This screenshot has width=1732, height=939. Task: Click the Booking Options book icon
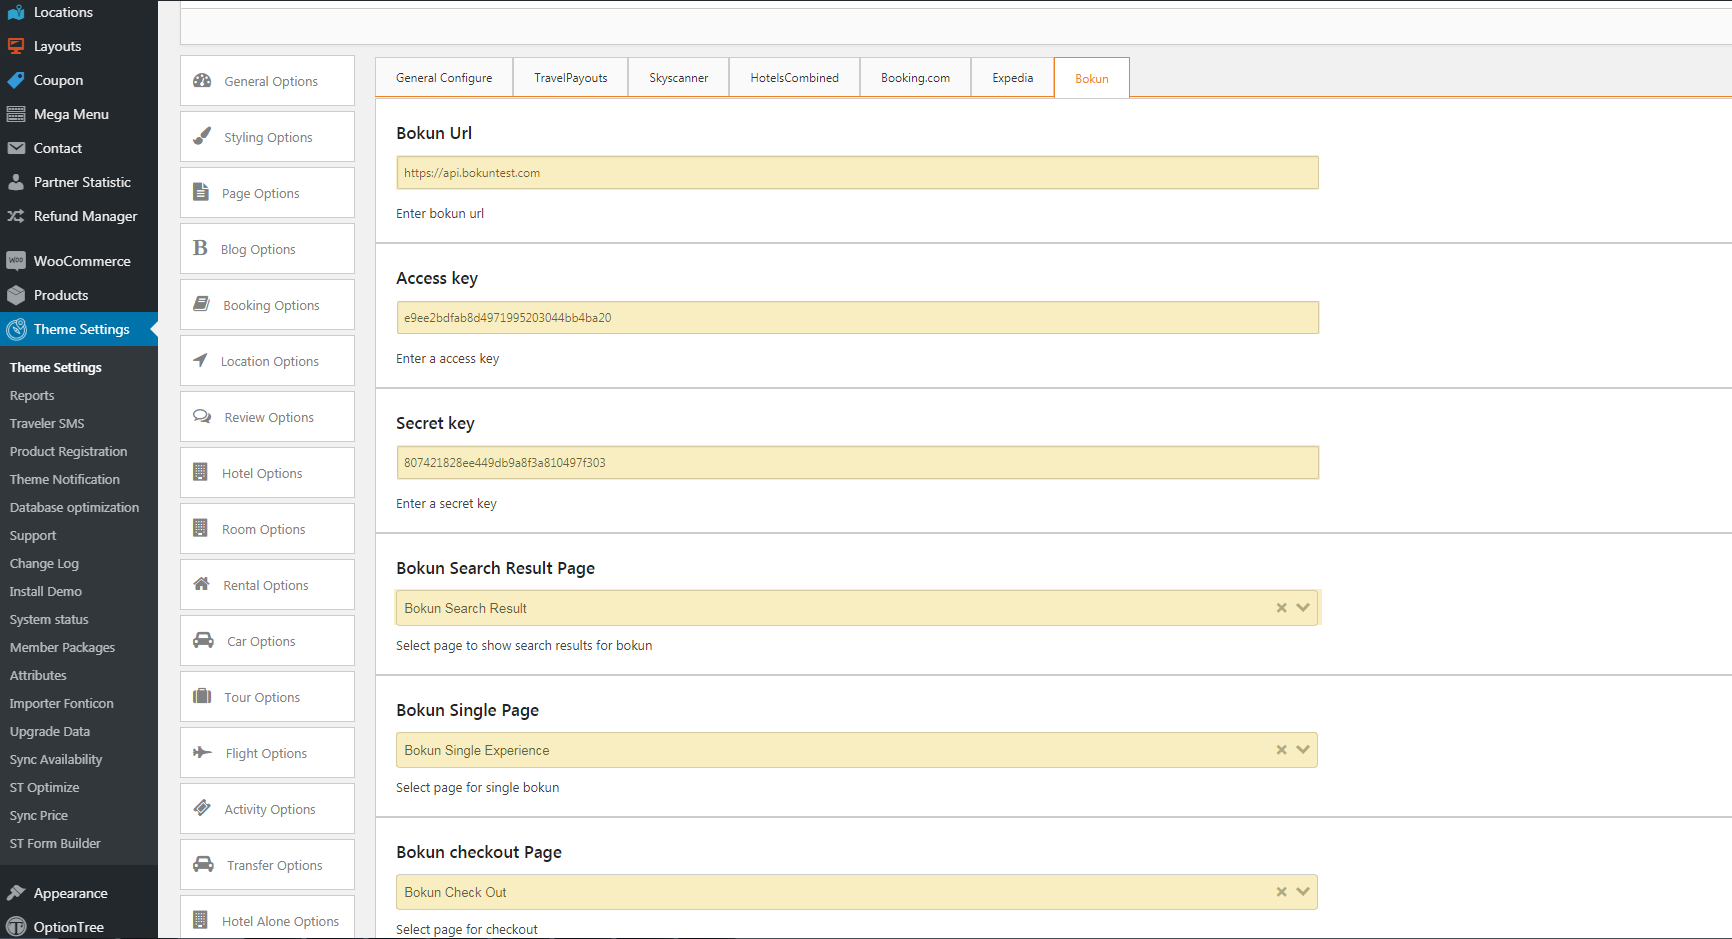pyautogui.click(x=201, y=304)
